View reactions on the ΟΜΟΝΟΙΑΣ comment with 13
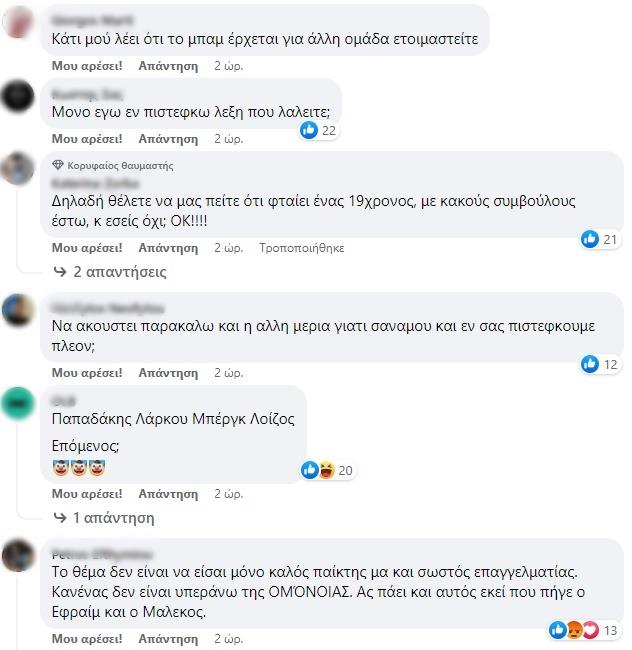 (584, 630)
